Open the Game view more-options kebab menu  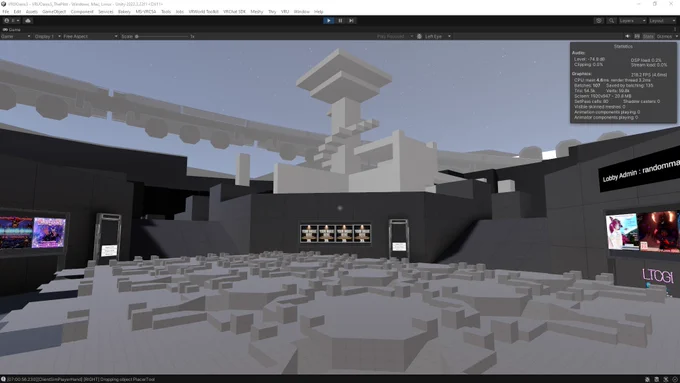pyautogui.click(x=675, y=29)
